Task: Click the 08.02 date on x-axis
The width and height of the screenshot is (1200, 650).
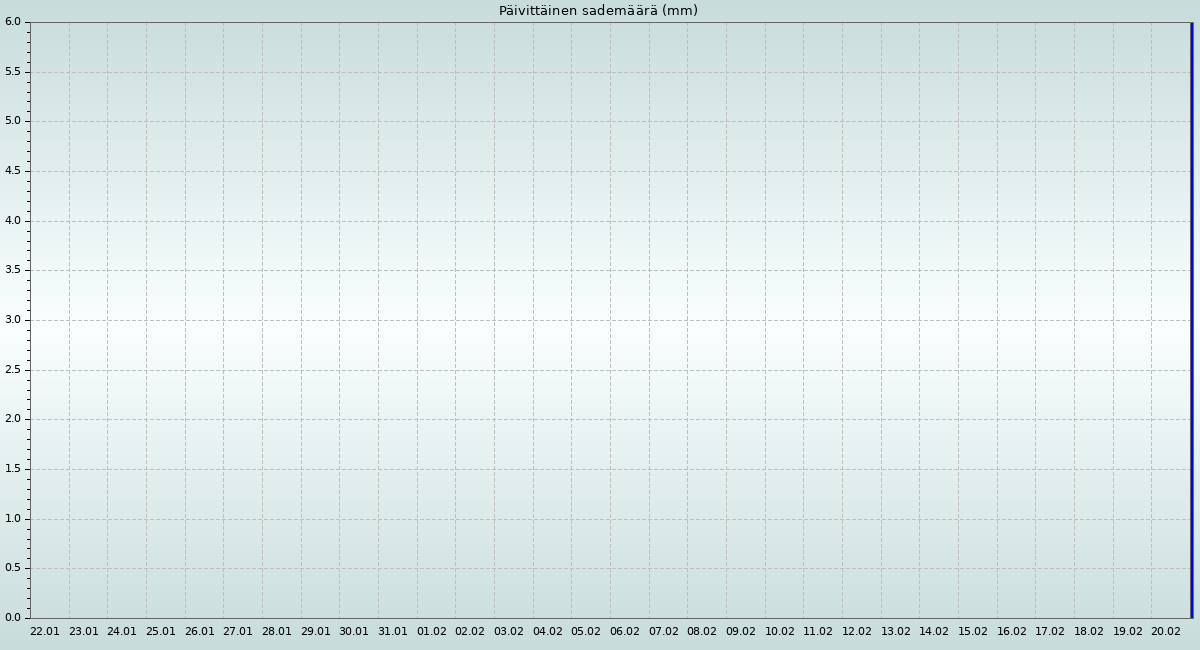Action: click(x=702, y=632)
